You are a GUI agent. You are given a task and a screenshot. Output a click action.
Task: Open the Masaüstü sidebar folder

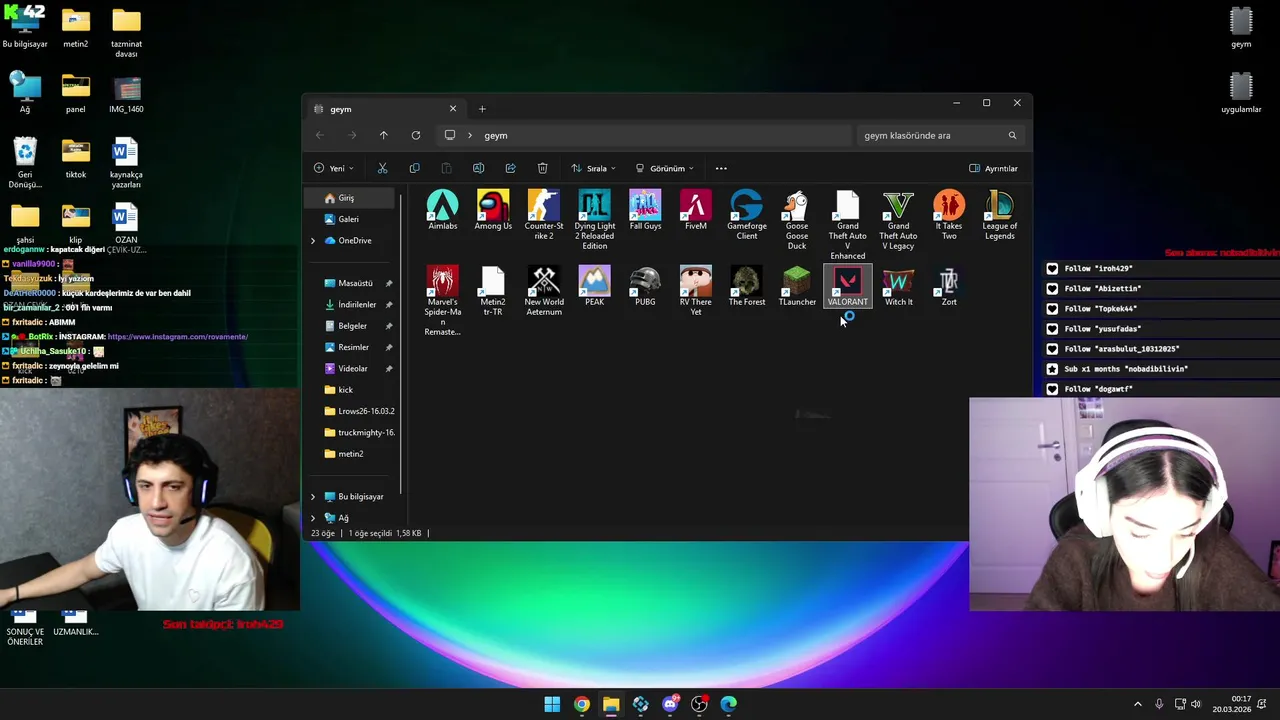(355, 283)
